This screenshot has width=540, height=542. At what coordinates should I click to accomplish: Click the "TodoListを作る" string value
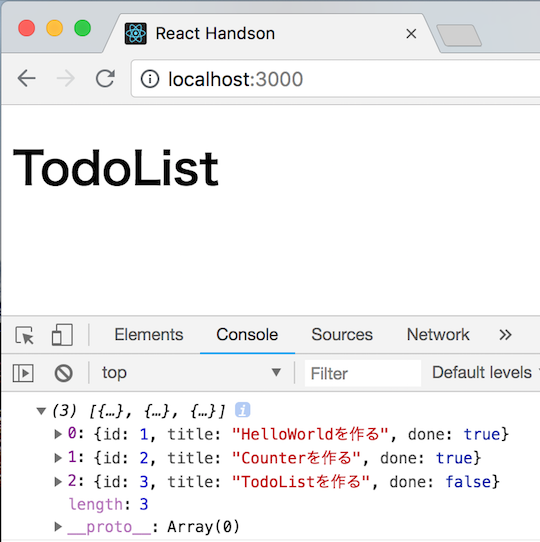301,482
